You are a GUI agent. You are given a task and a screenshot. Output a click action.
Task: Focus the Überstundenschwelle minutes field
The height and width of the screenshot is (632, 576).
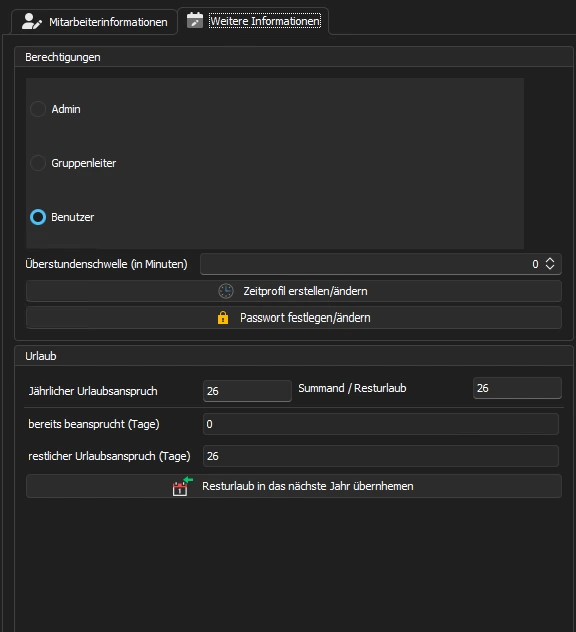point(381,264)
